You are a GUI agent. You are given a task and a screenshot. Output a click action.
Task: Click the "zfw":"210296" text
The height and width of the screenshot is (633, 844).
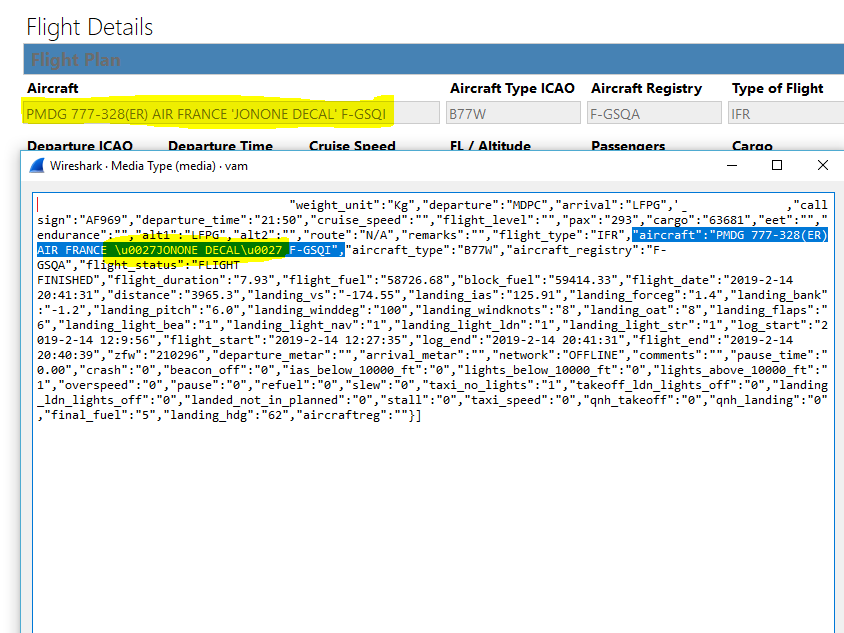tap(156, 355)
